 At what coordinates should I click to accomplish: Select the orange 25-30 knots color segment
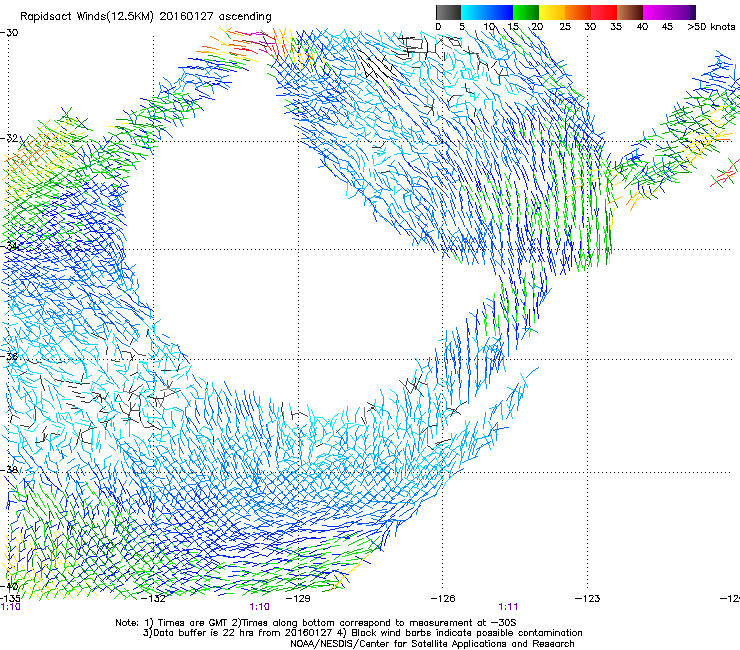(x=578, y=12)
